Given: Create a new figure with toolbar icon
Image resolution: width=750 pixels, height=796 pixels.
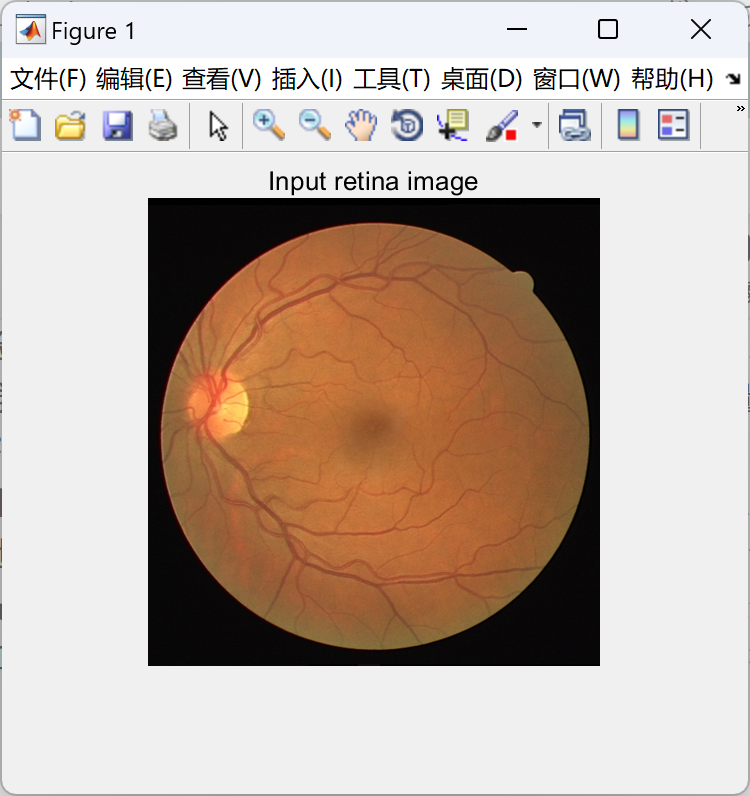Looking at the screenshot, I should click(x=25, y=125).
